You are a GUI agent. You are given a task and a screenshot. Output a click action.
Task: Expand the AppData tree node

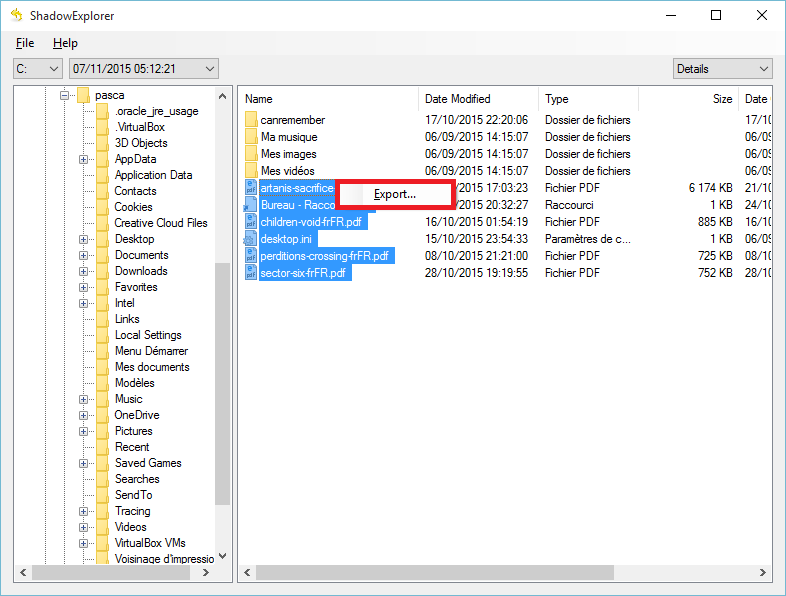(84, 159)
